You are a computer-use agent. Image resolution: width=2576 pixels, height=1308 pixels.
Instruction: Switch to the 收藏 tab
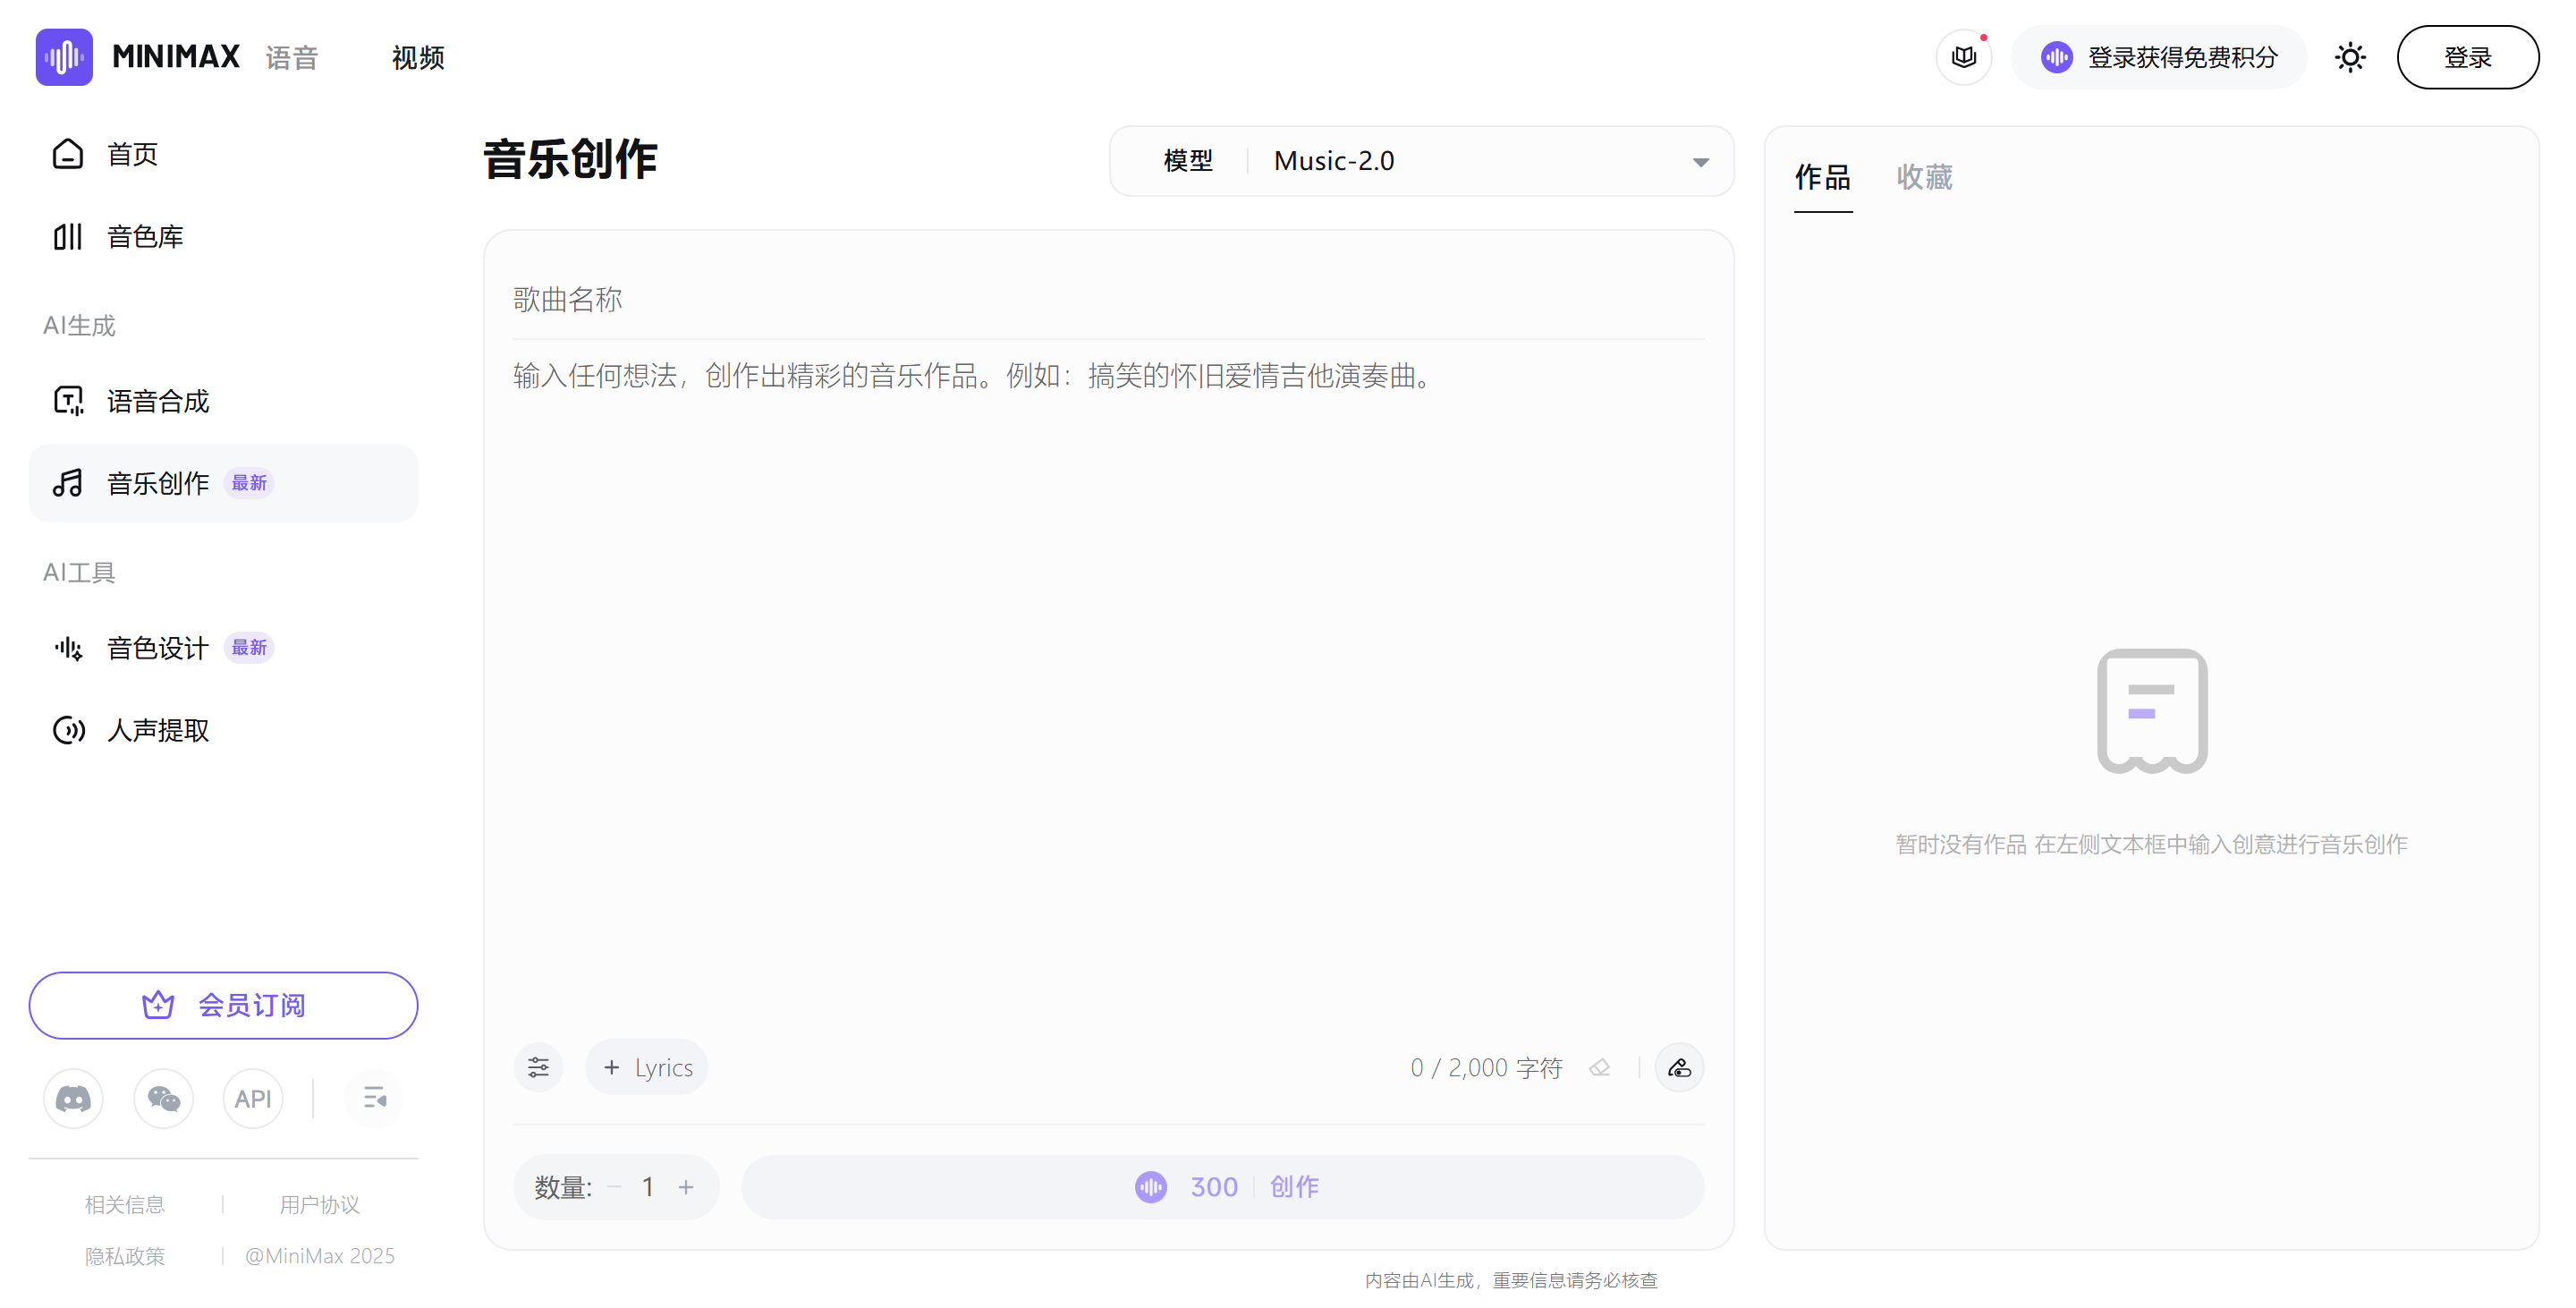click(x=1923, y=178)
